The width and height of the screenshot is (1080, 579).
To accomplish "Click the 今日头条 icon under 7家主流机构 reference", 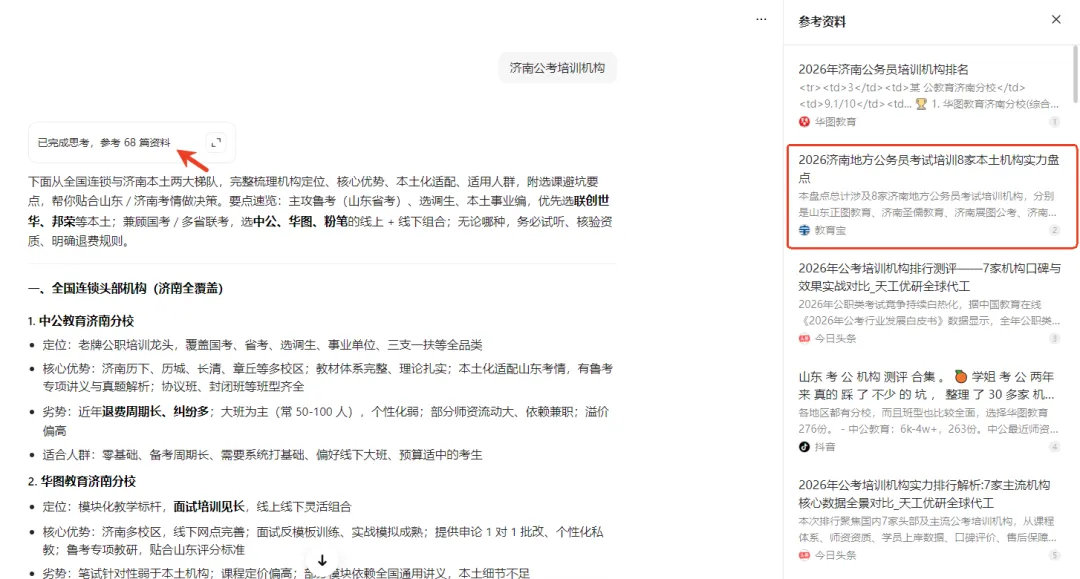I will tap(804, 556).
